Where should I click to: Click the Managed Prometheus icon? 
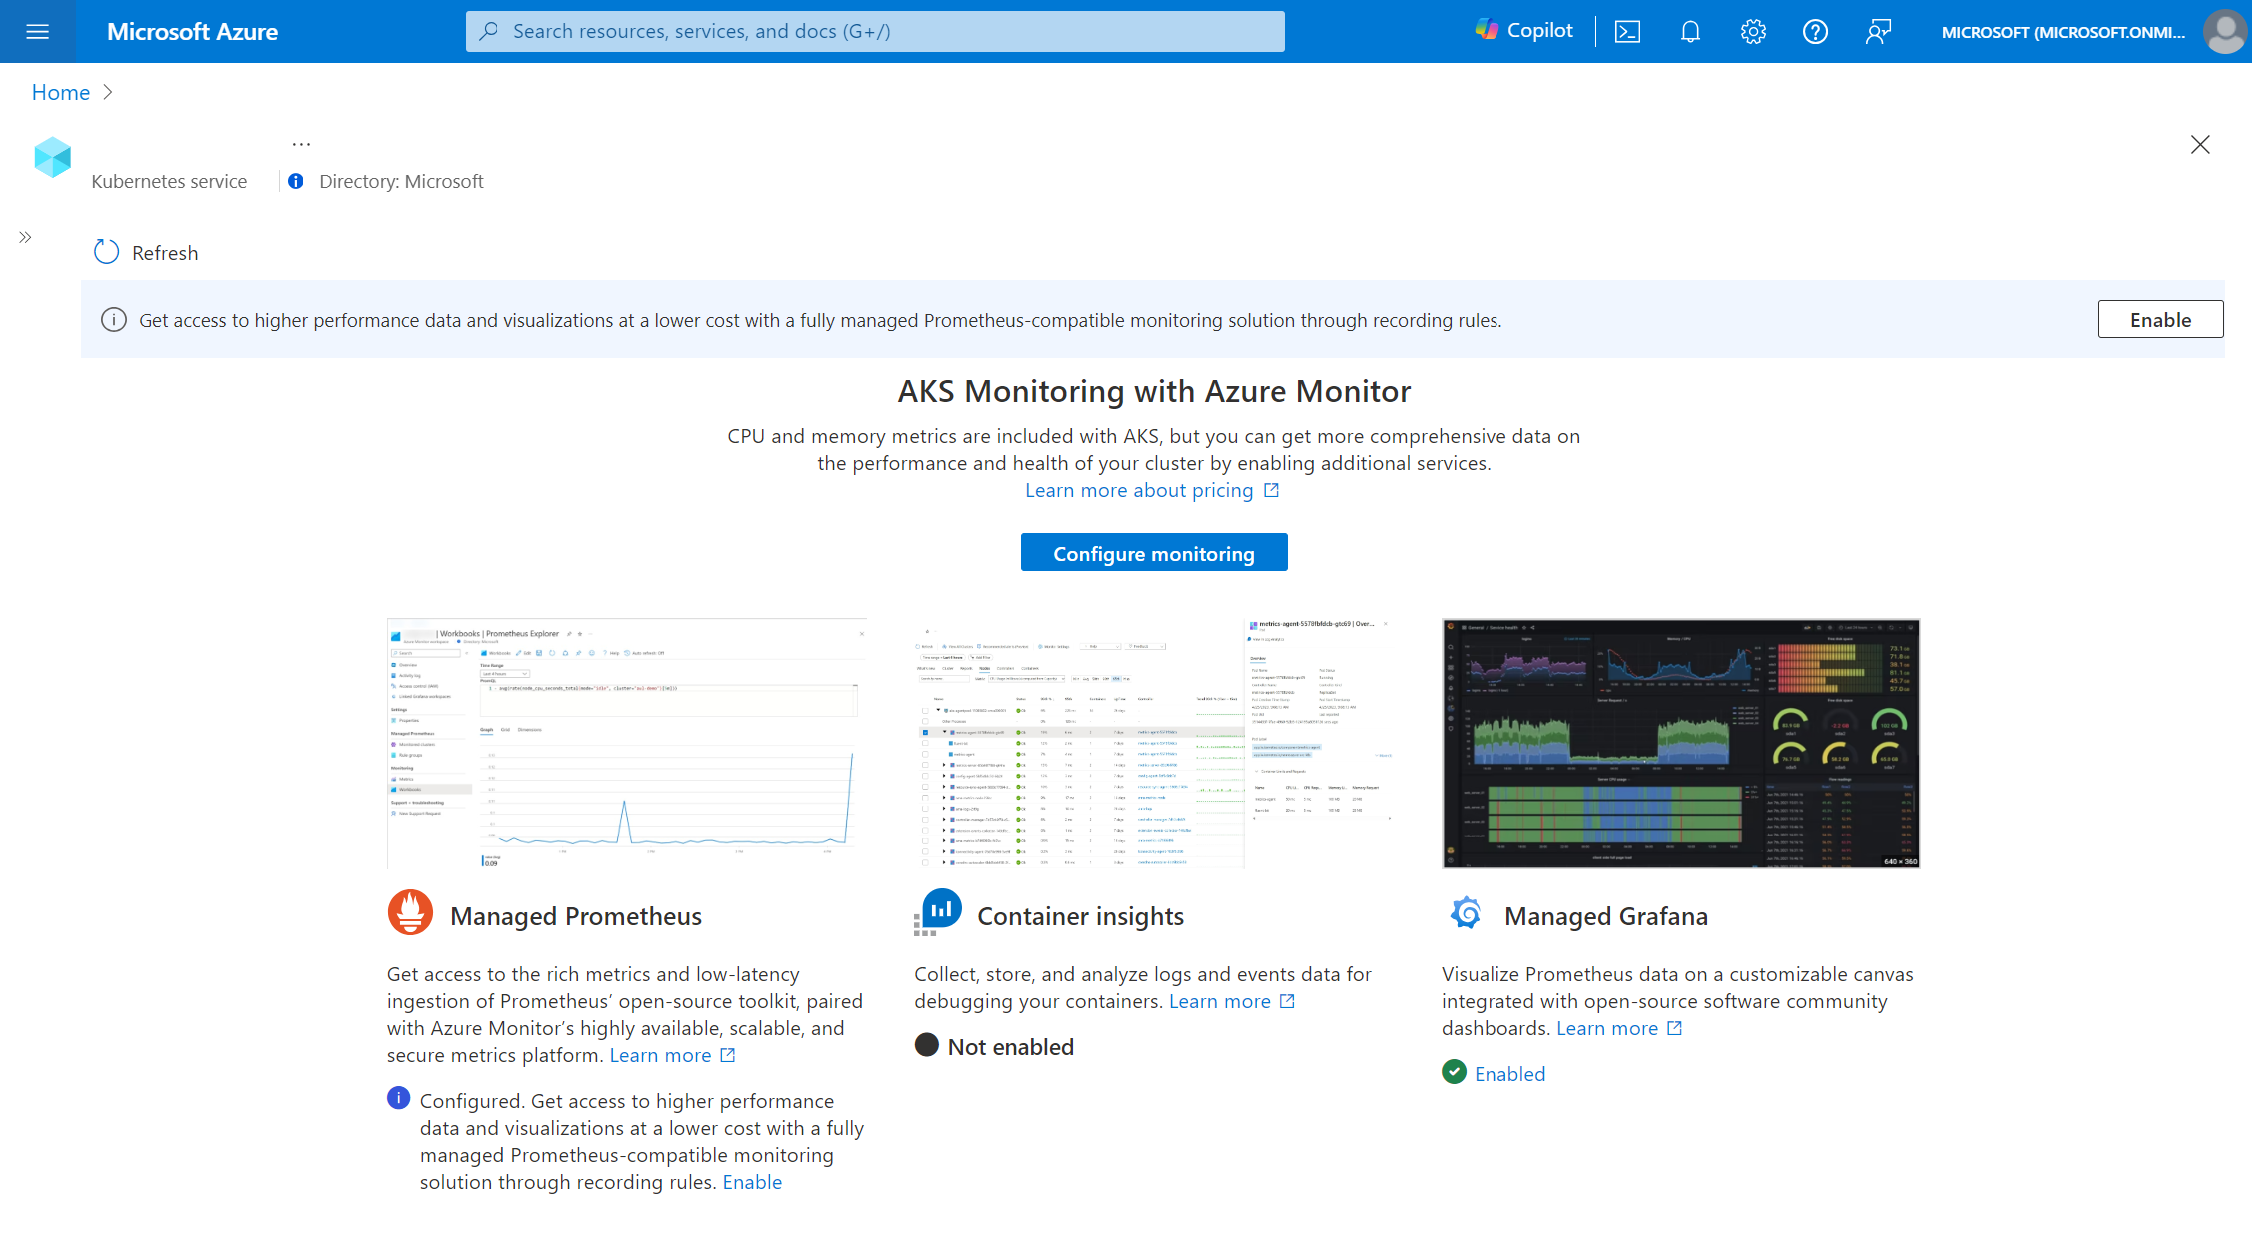(407, 913)
